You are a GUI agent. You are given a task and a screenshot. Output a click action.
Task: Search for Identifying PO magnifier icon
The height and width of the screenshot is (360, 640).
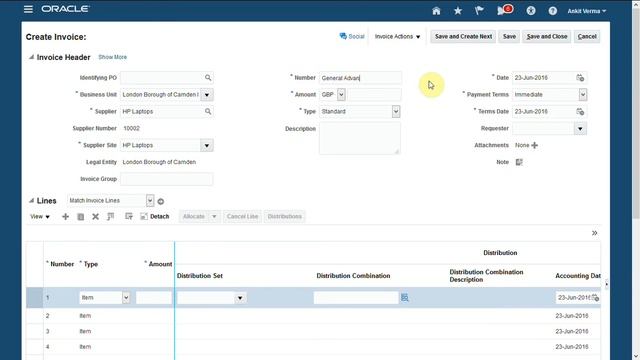tap(208, 78)
